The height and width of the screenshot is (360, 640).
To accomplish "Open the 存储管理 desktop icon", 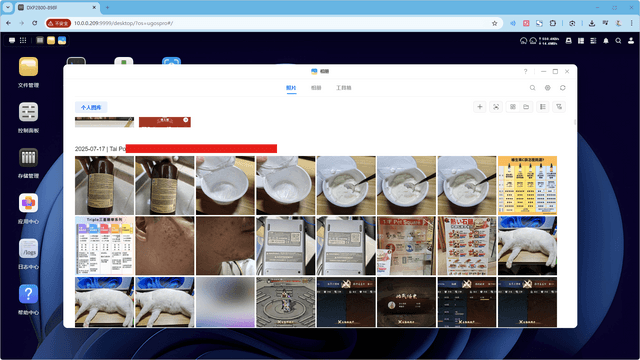I will point(28,158).
